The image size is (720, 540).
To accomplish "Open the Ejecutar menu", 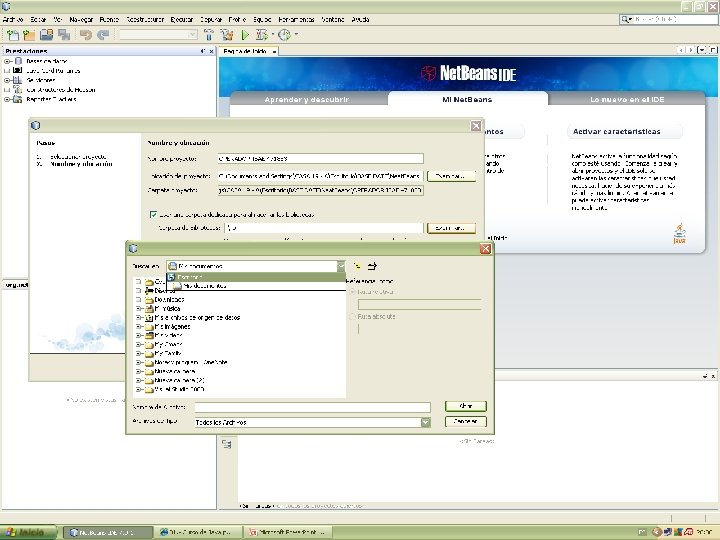I will (182, 19).
